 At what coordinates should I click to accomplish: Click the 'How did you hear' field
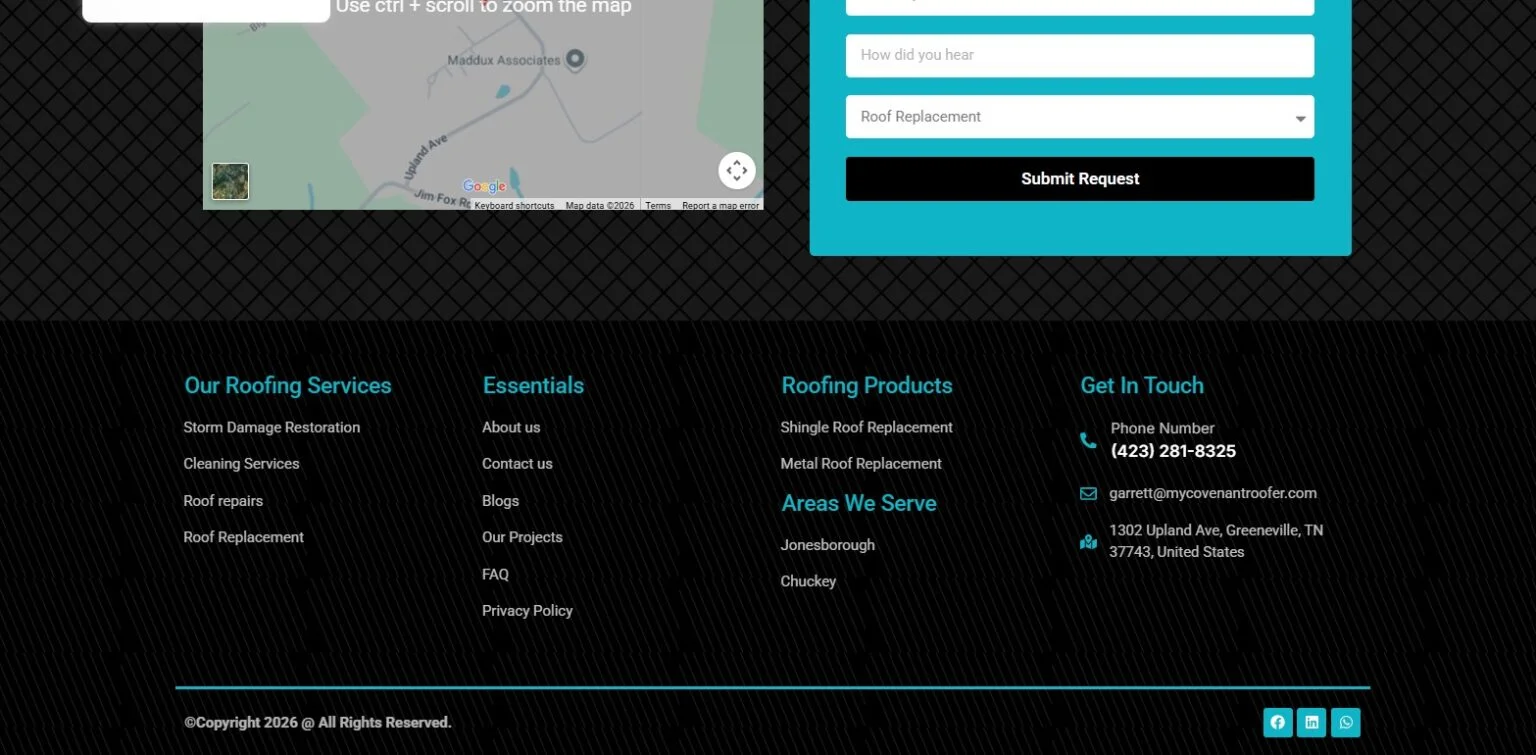click(1080, 56)
